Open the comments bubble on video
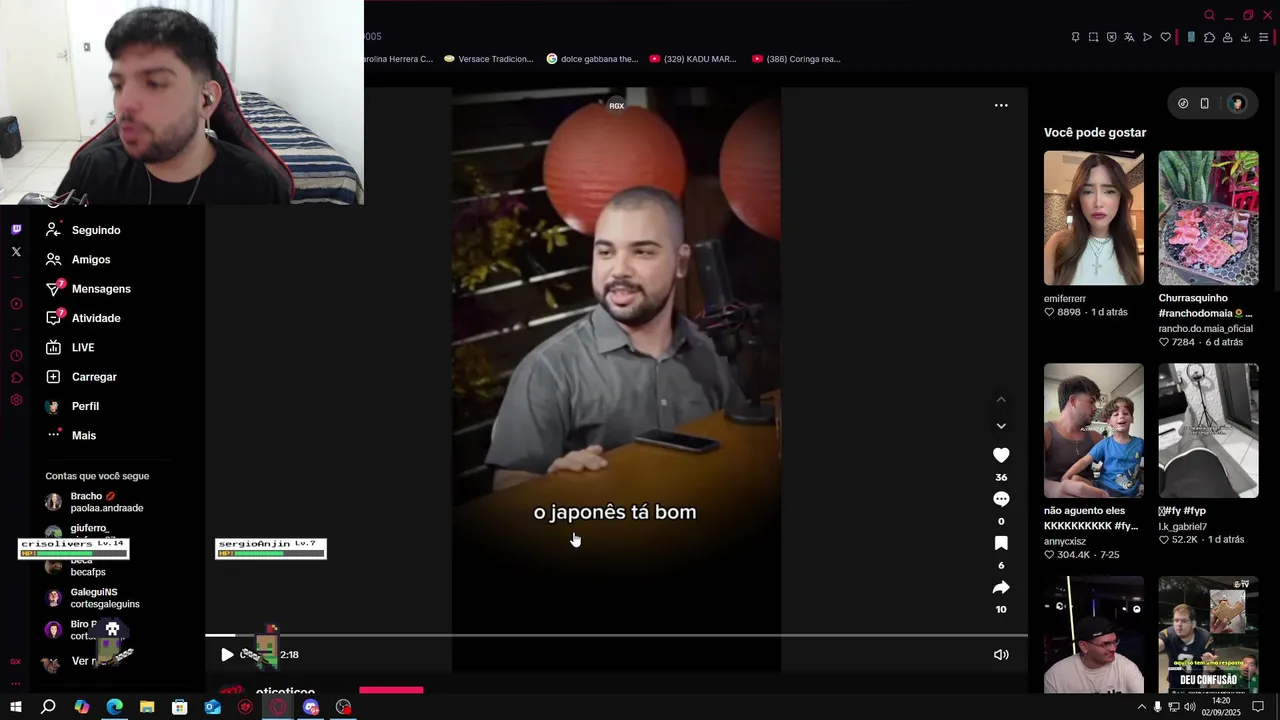 point(1001,499)
